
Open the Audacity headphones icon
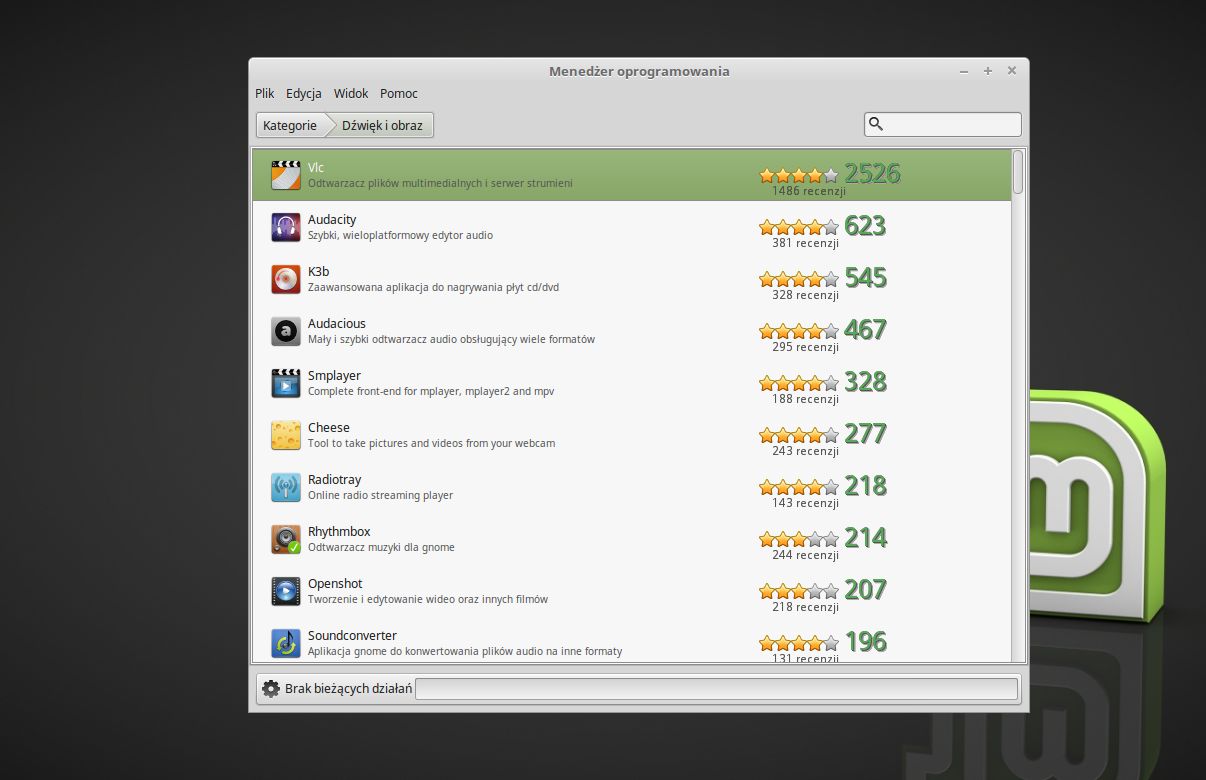click(286, 227)
